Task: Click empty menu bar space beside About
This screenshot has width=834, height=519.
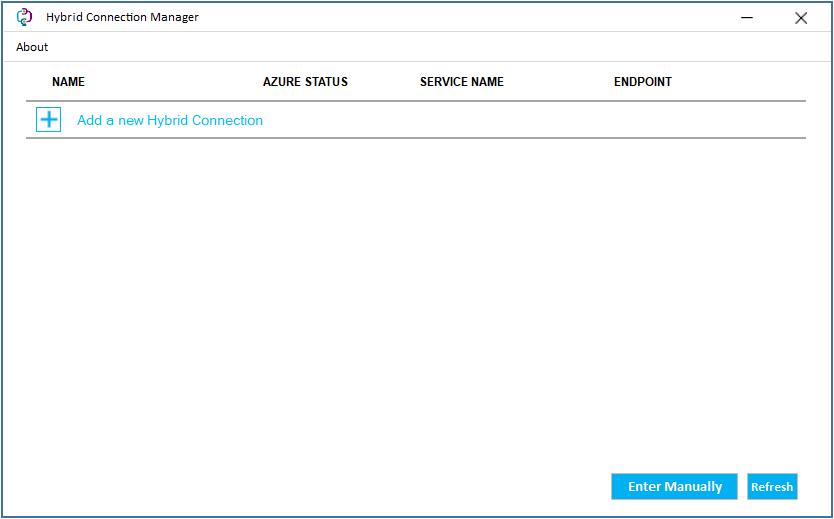Action: (x=400, y=47)
